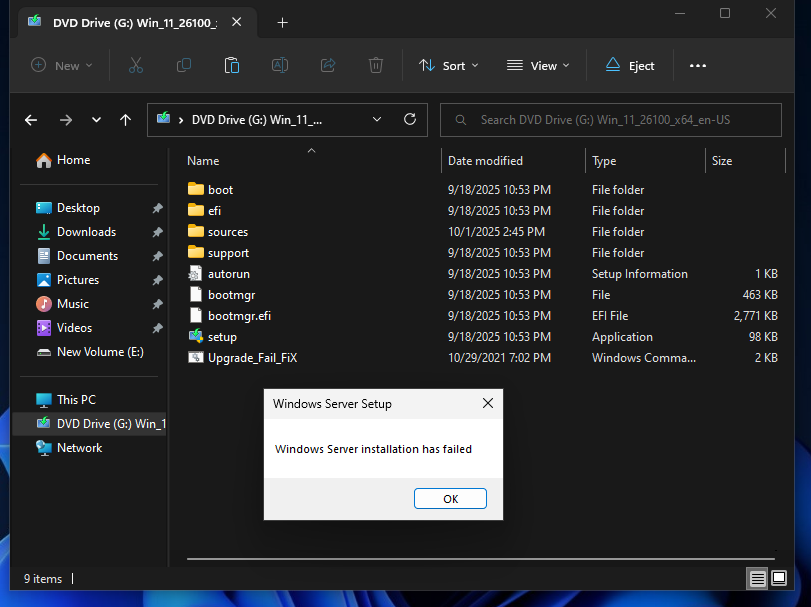
Task: Close the DVD Drive (G:) tab
Action: click(236, 22)
